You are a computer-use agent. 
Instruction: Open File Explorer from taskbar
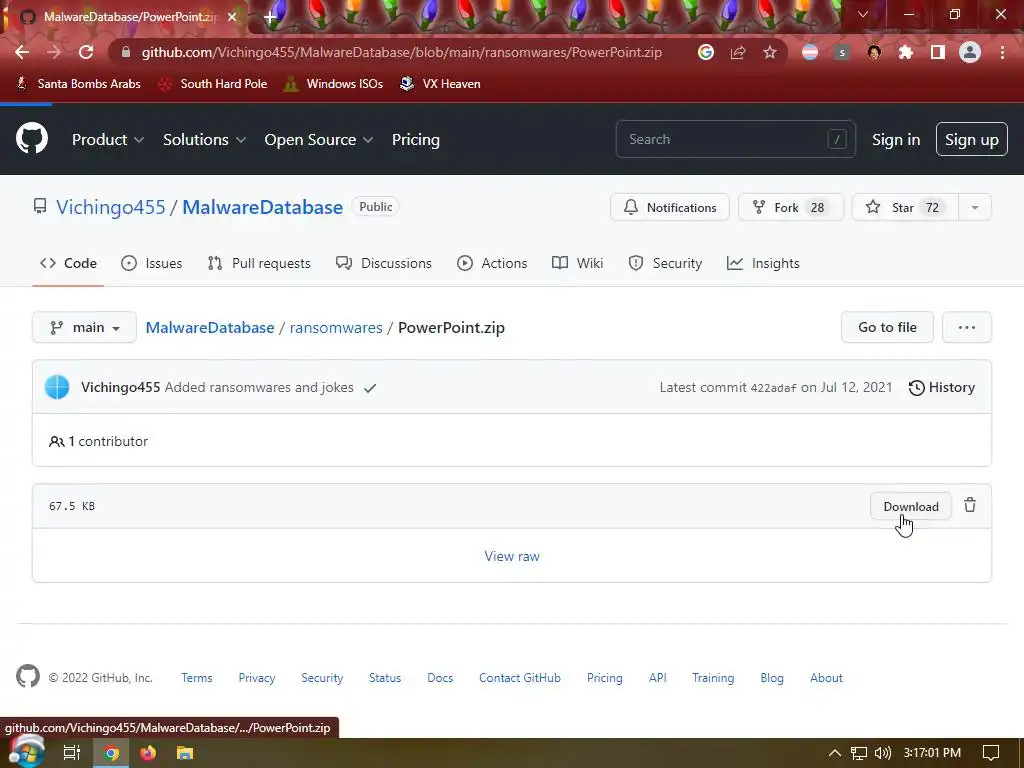pos(185,753)
